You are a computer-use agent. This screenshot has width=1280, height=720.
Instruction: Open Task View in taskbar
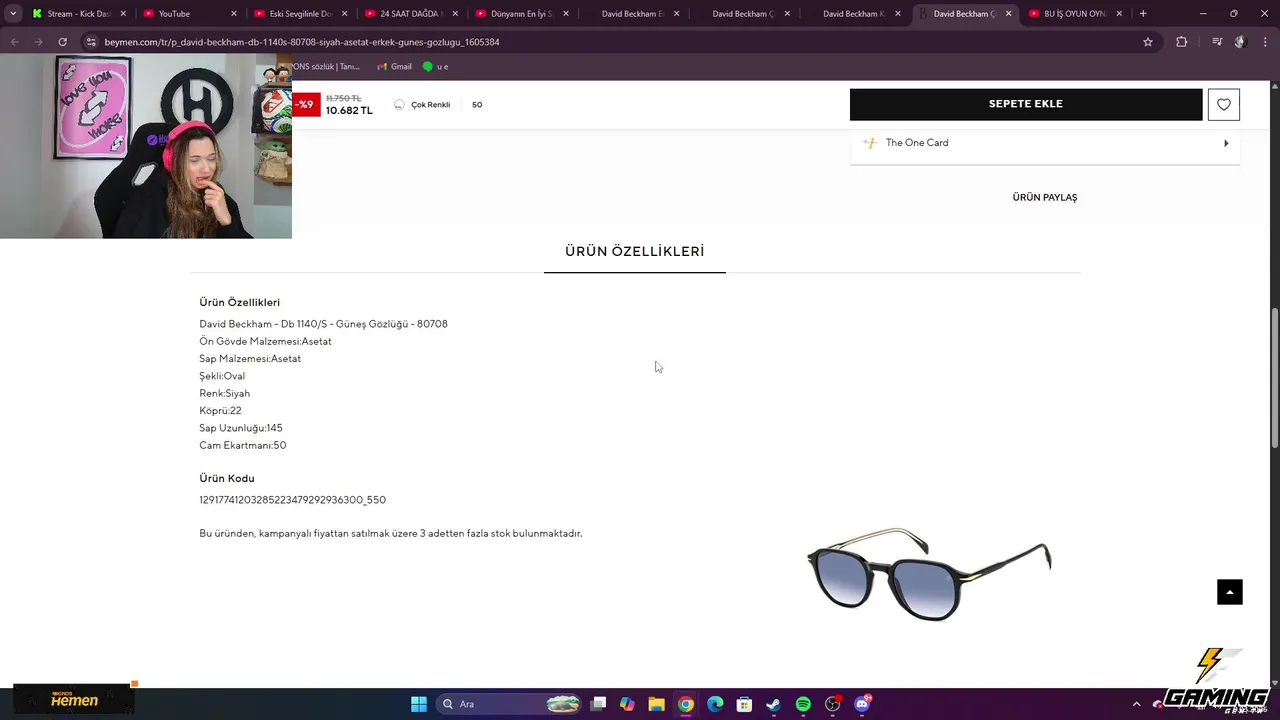point(598,704)
